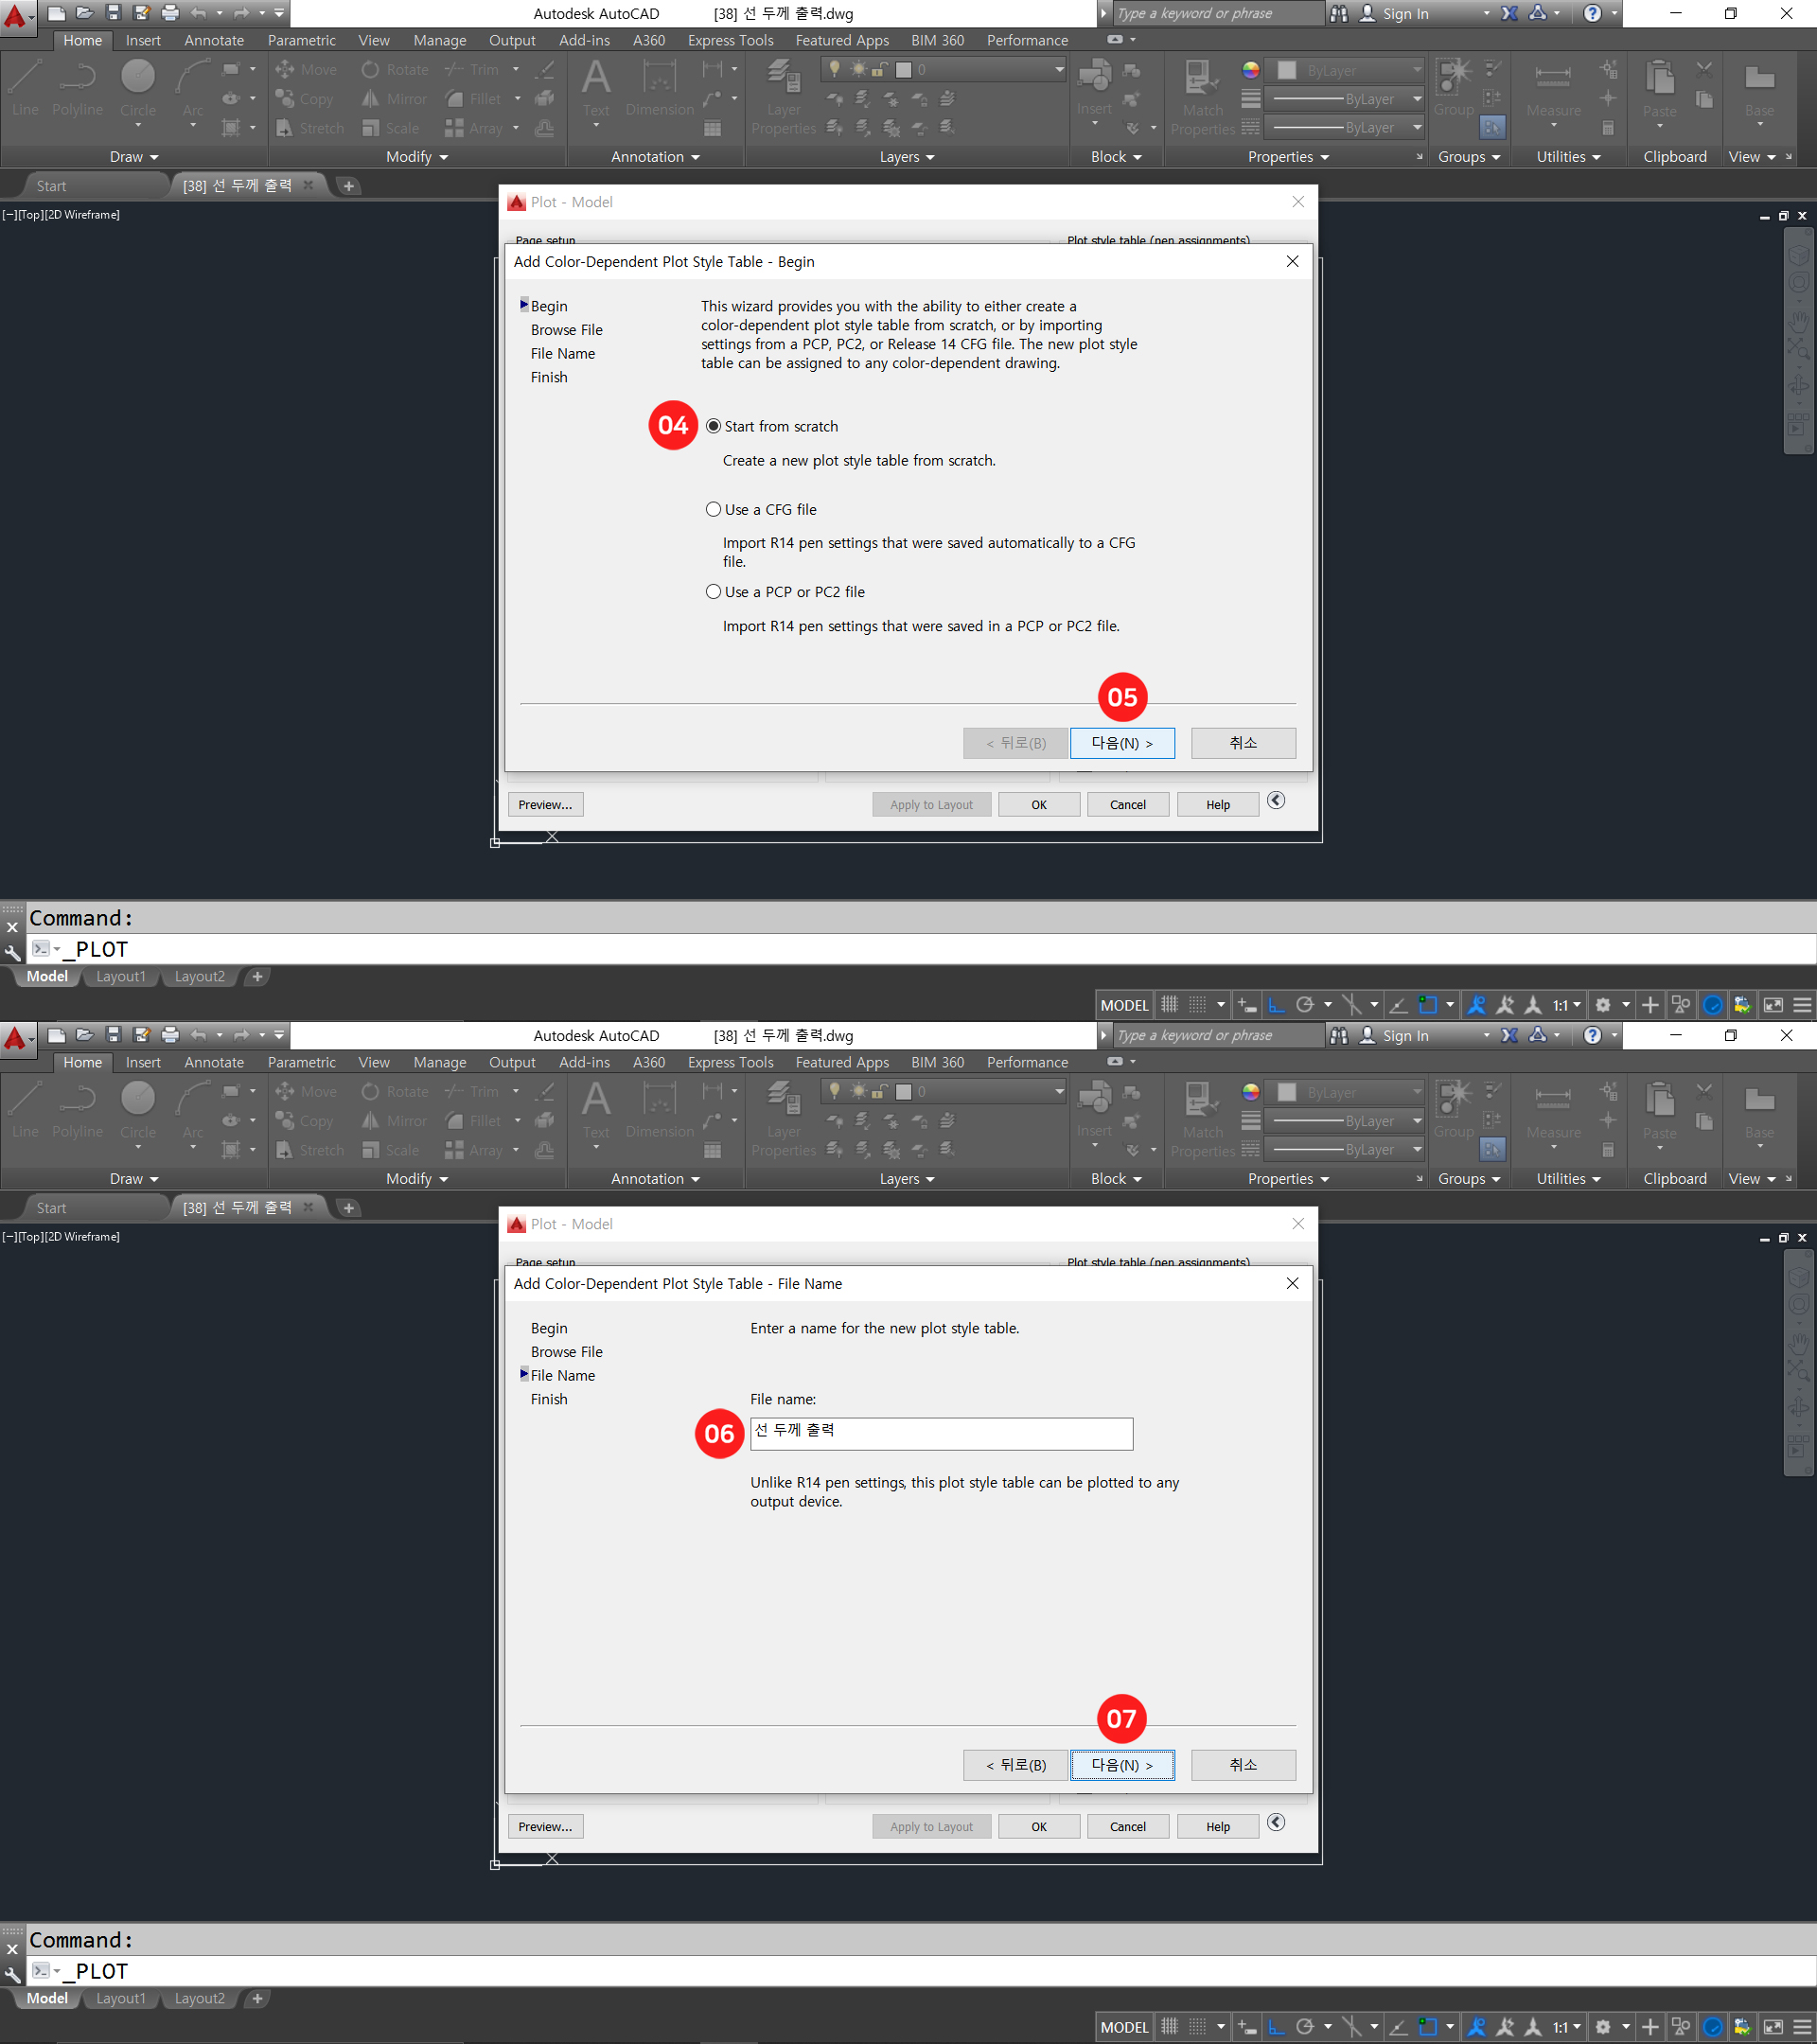This screenshot has width=1817, height=2044.
Task: Select Use a PCP or PC2 file option
Action: [785, 592]
